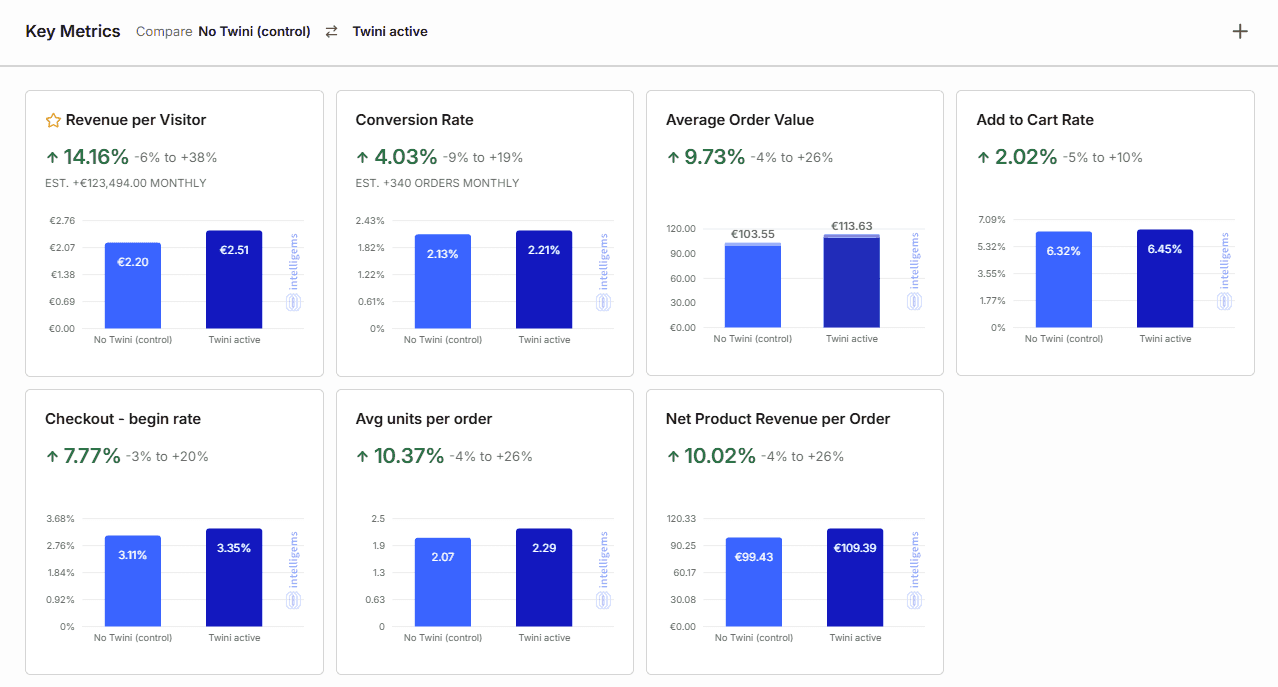Click the 6.32% control bar in Add to Cart
Screen dimensions: 1278x687
1064,279
